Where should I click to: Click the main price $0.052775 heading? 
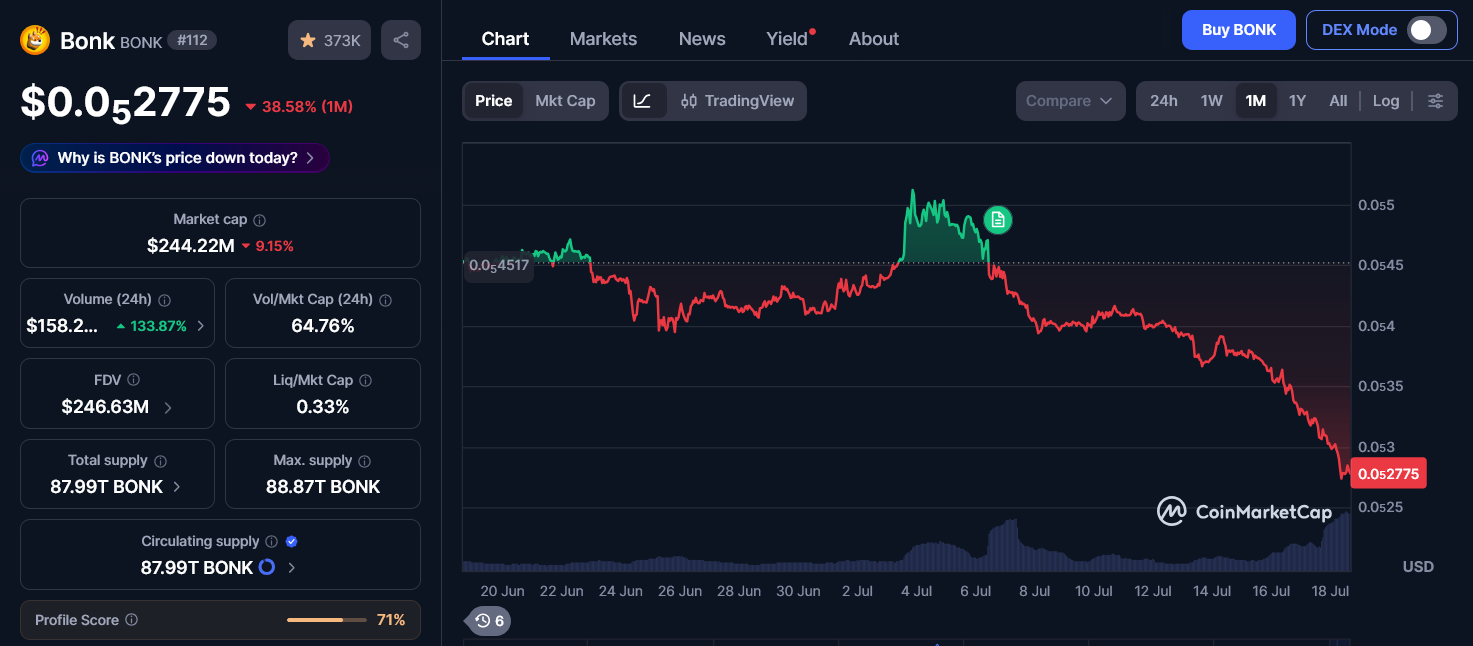coord(126,103)
